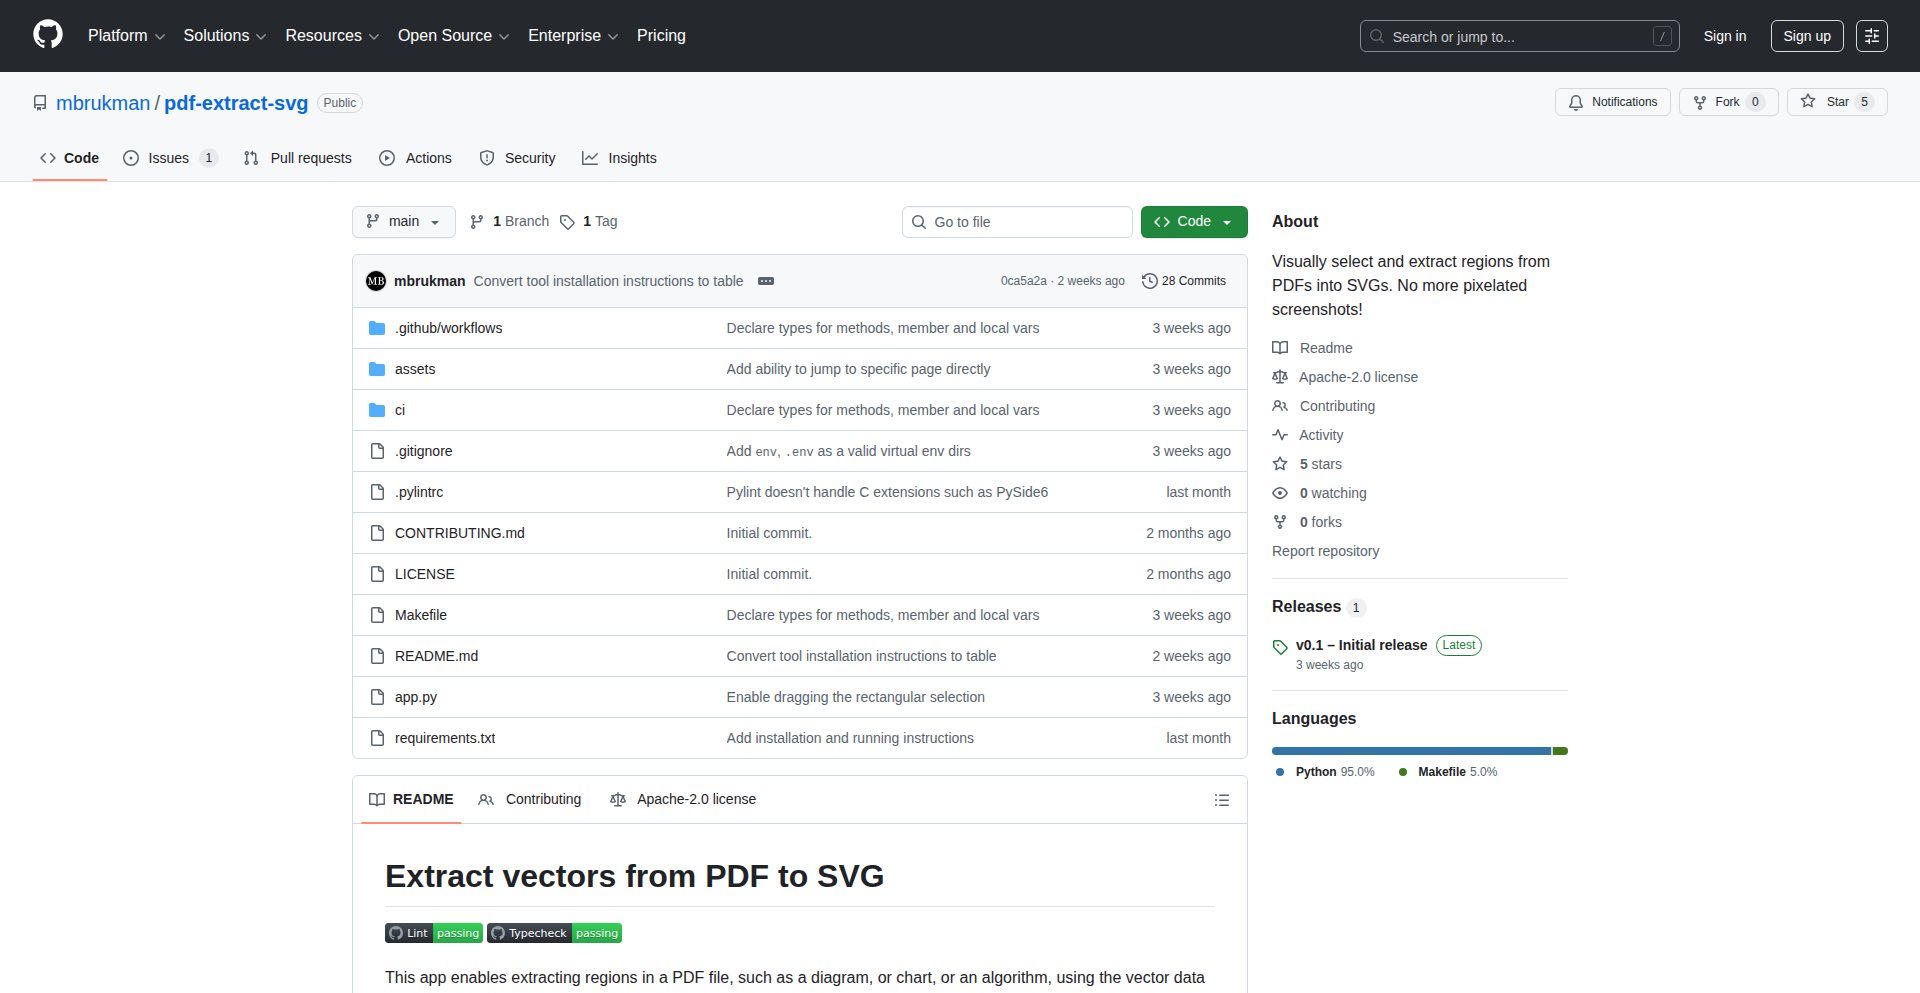
Task: Click the GitHub logo icon
Action: [x=48, y=35]
